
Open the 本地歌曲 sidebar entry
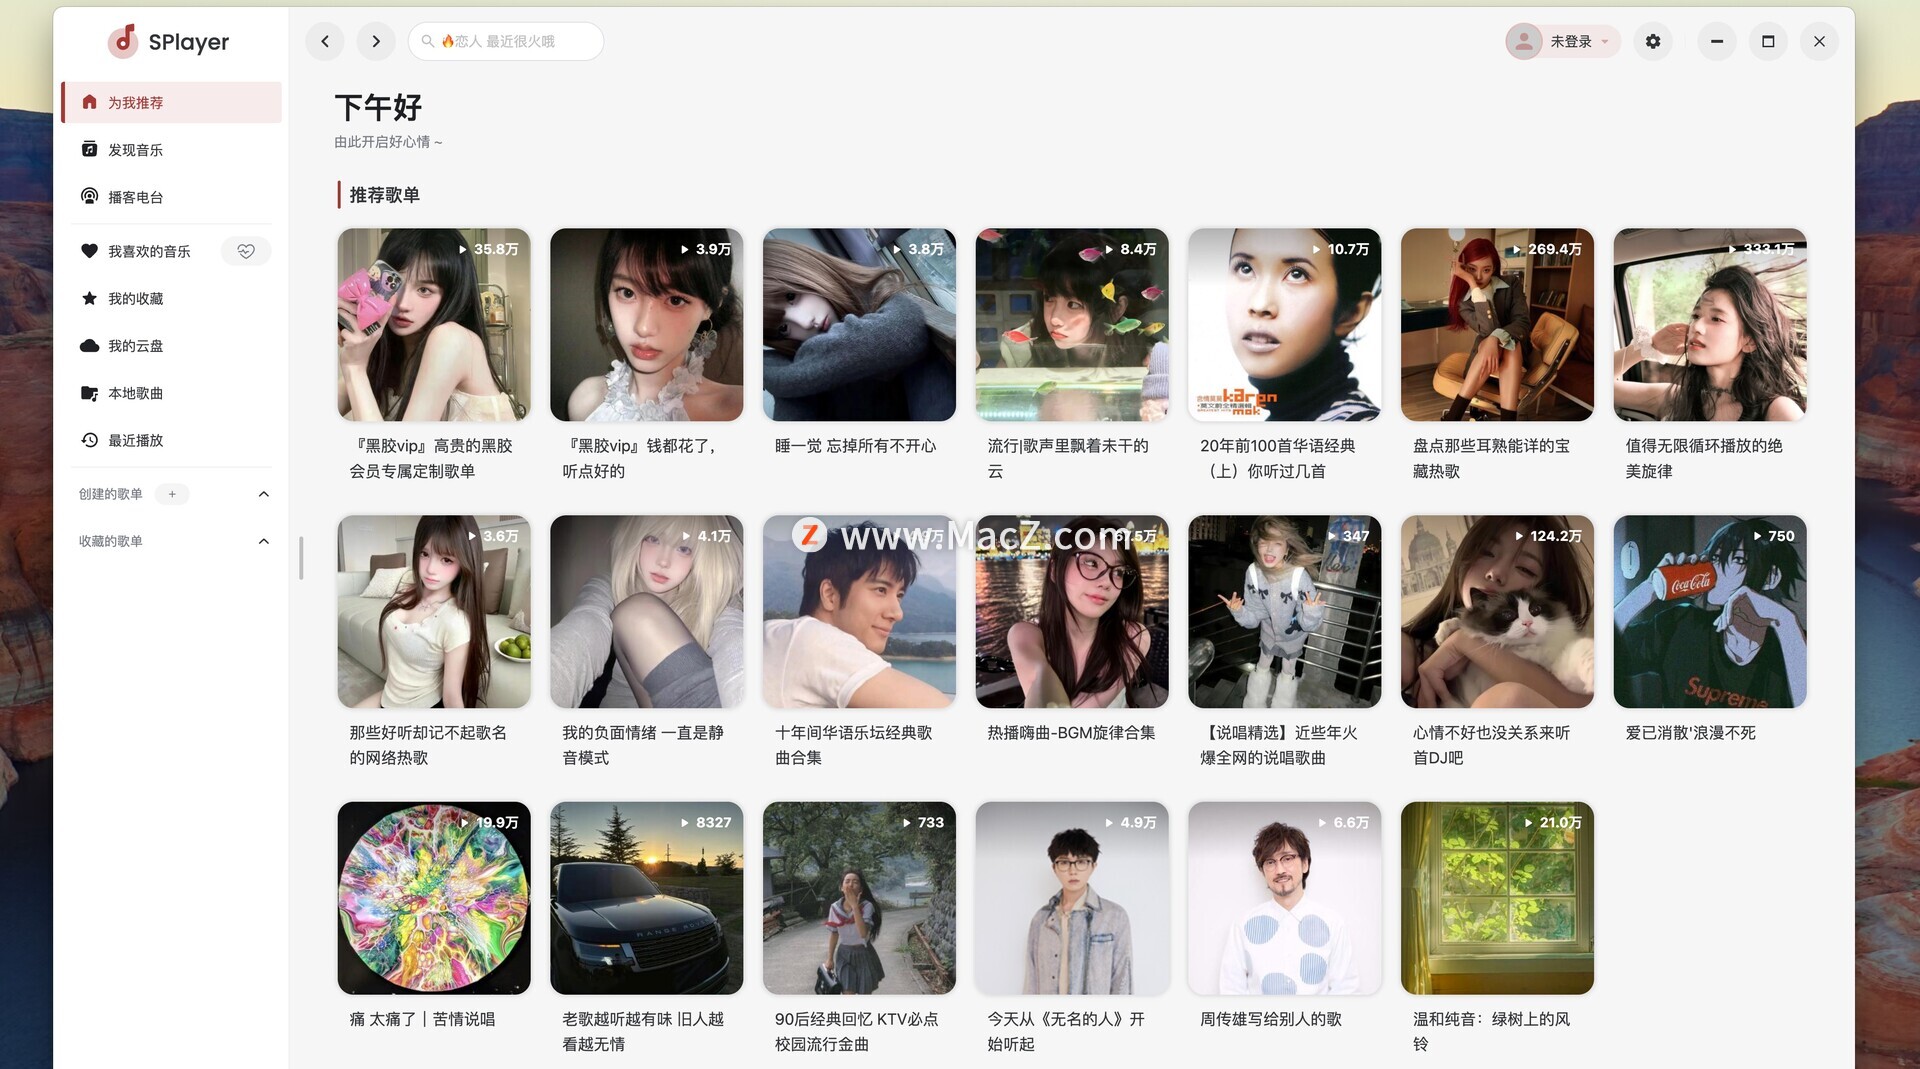point(135,393)
